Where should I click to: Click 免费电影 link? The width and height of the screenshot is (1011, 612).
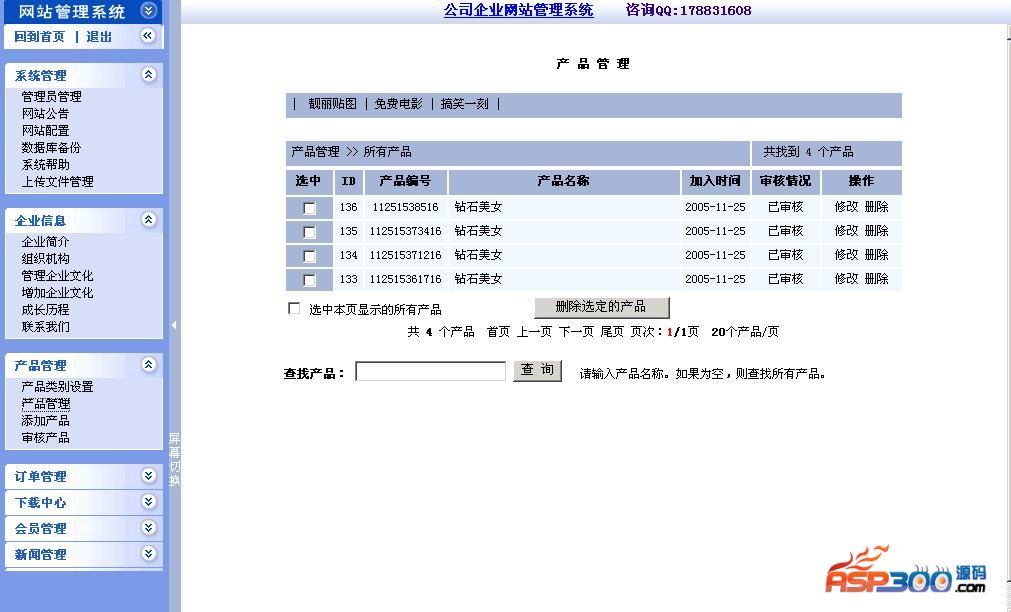[398, 104]
